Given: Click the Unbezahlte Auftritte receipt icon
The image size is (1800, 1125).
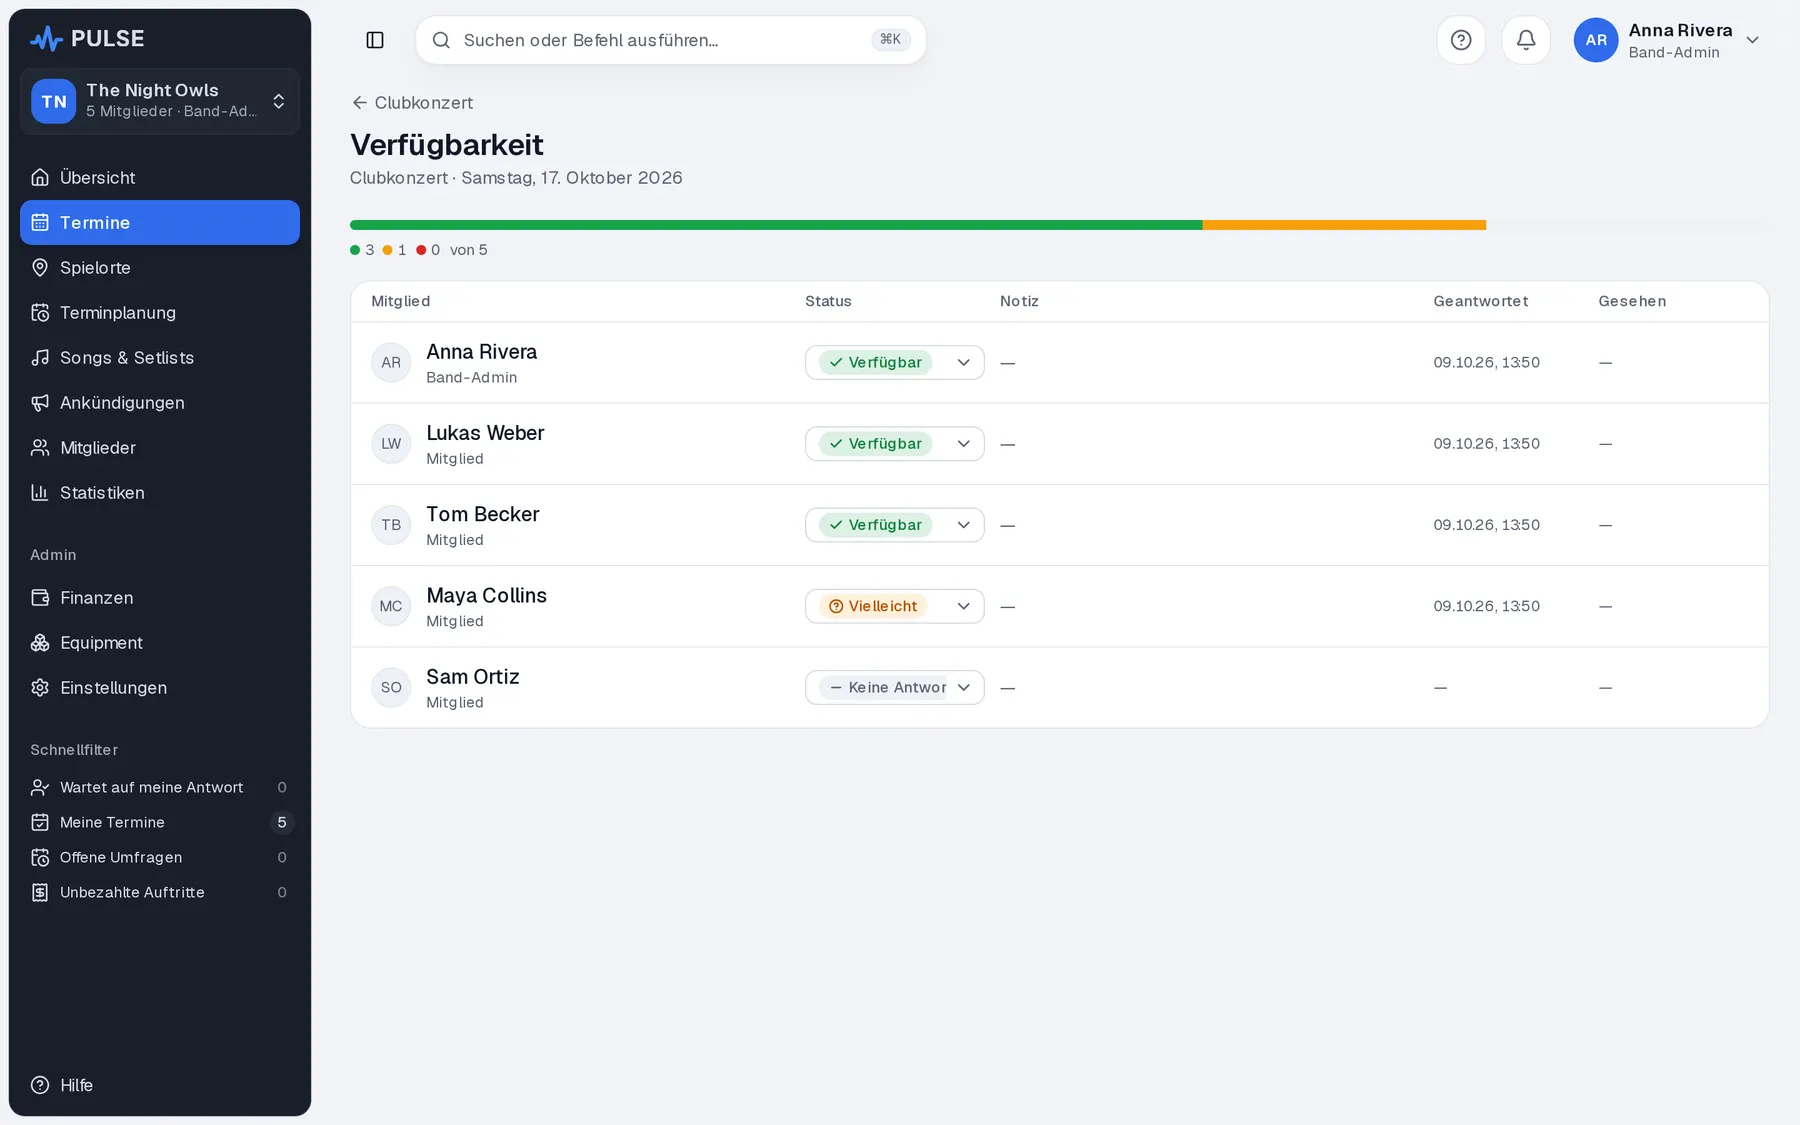Looking at the screenshot, I should (x=40, y=892).
